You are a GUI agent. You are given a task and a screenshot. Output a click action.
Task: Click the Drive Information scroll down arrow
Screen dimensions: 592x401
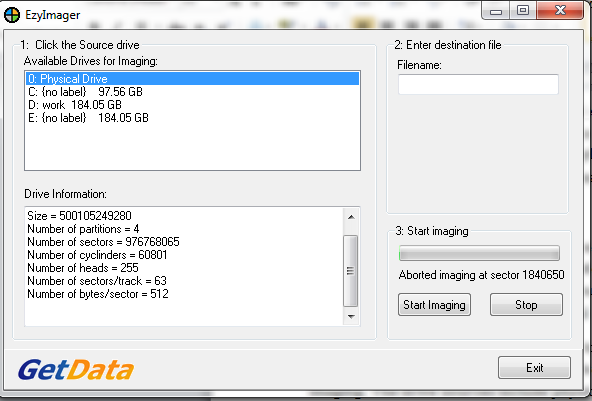(351, 316)
